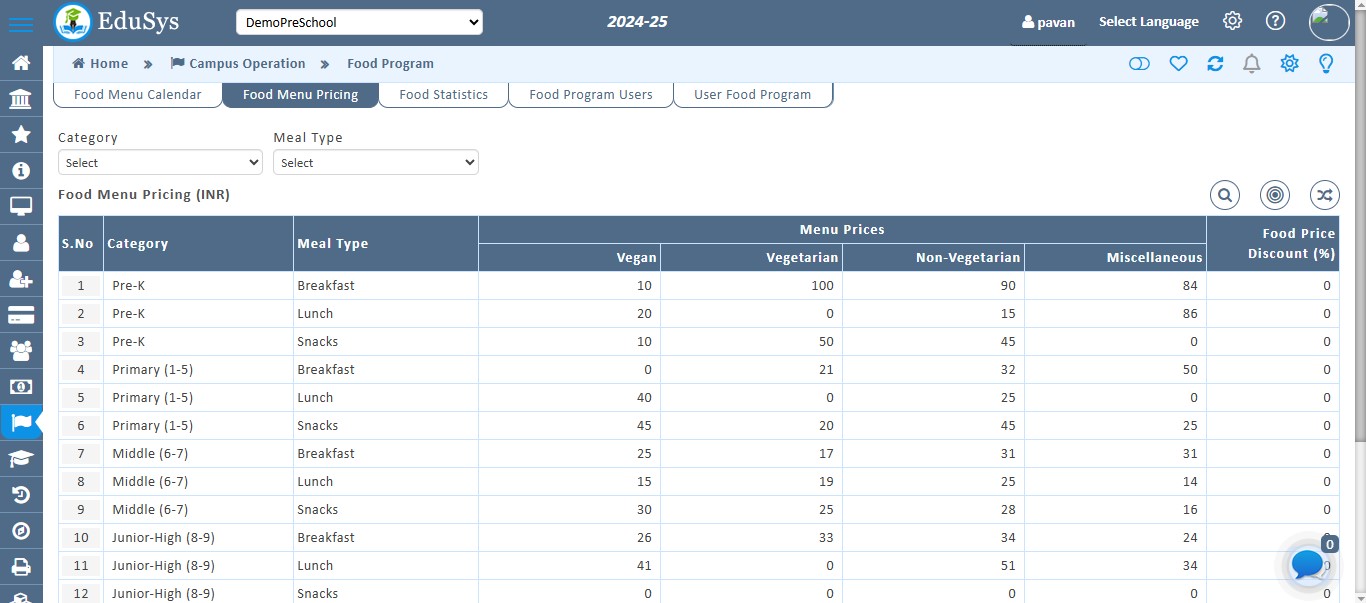Toggle the dark mode switch in breadcrumb bar

1139,63
